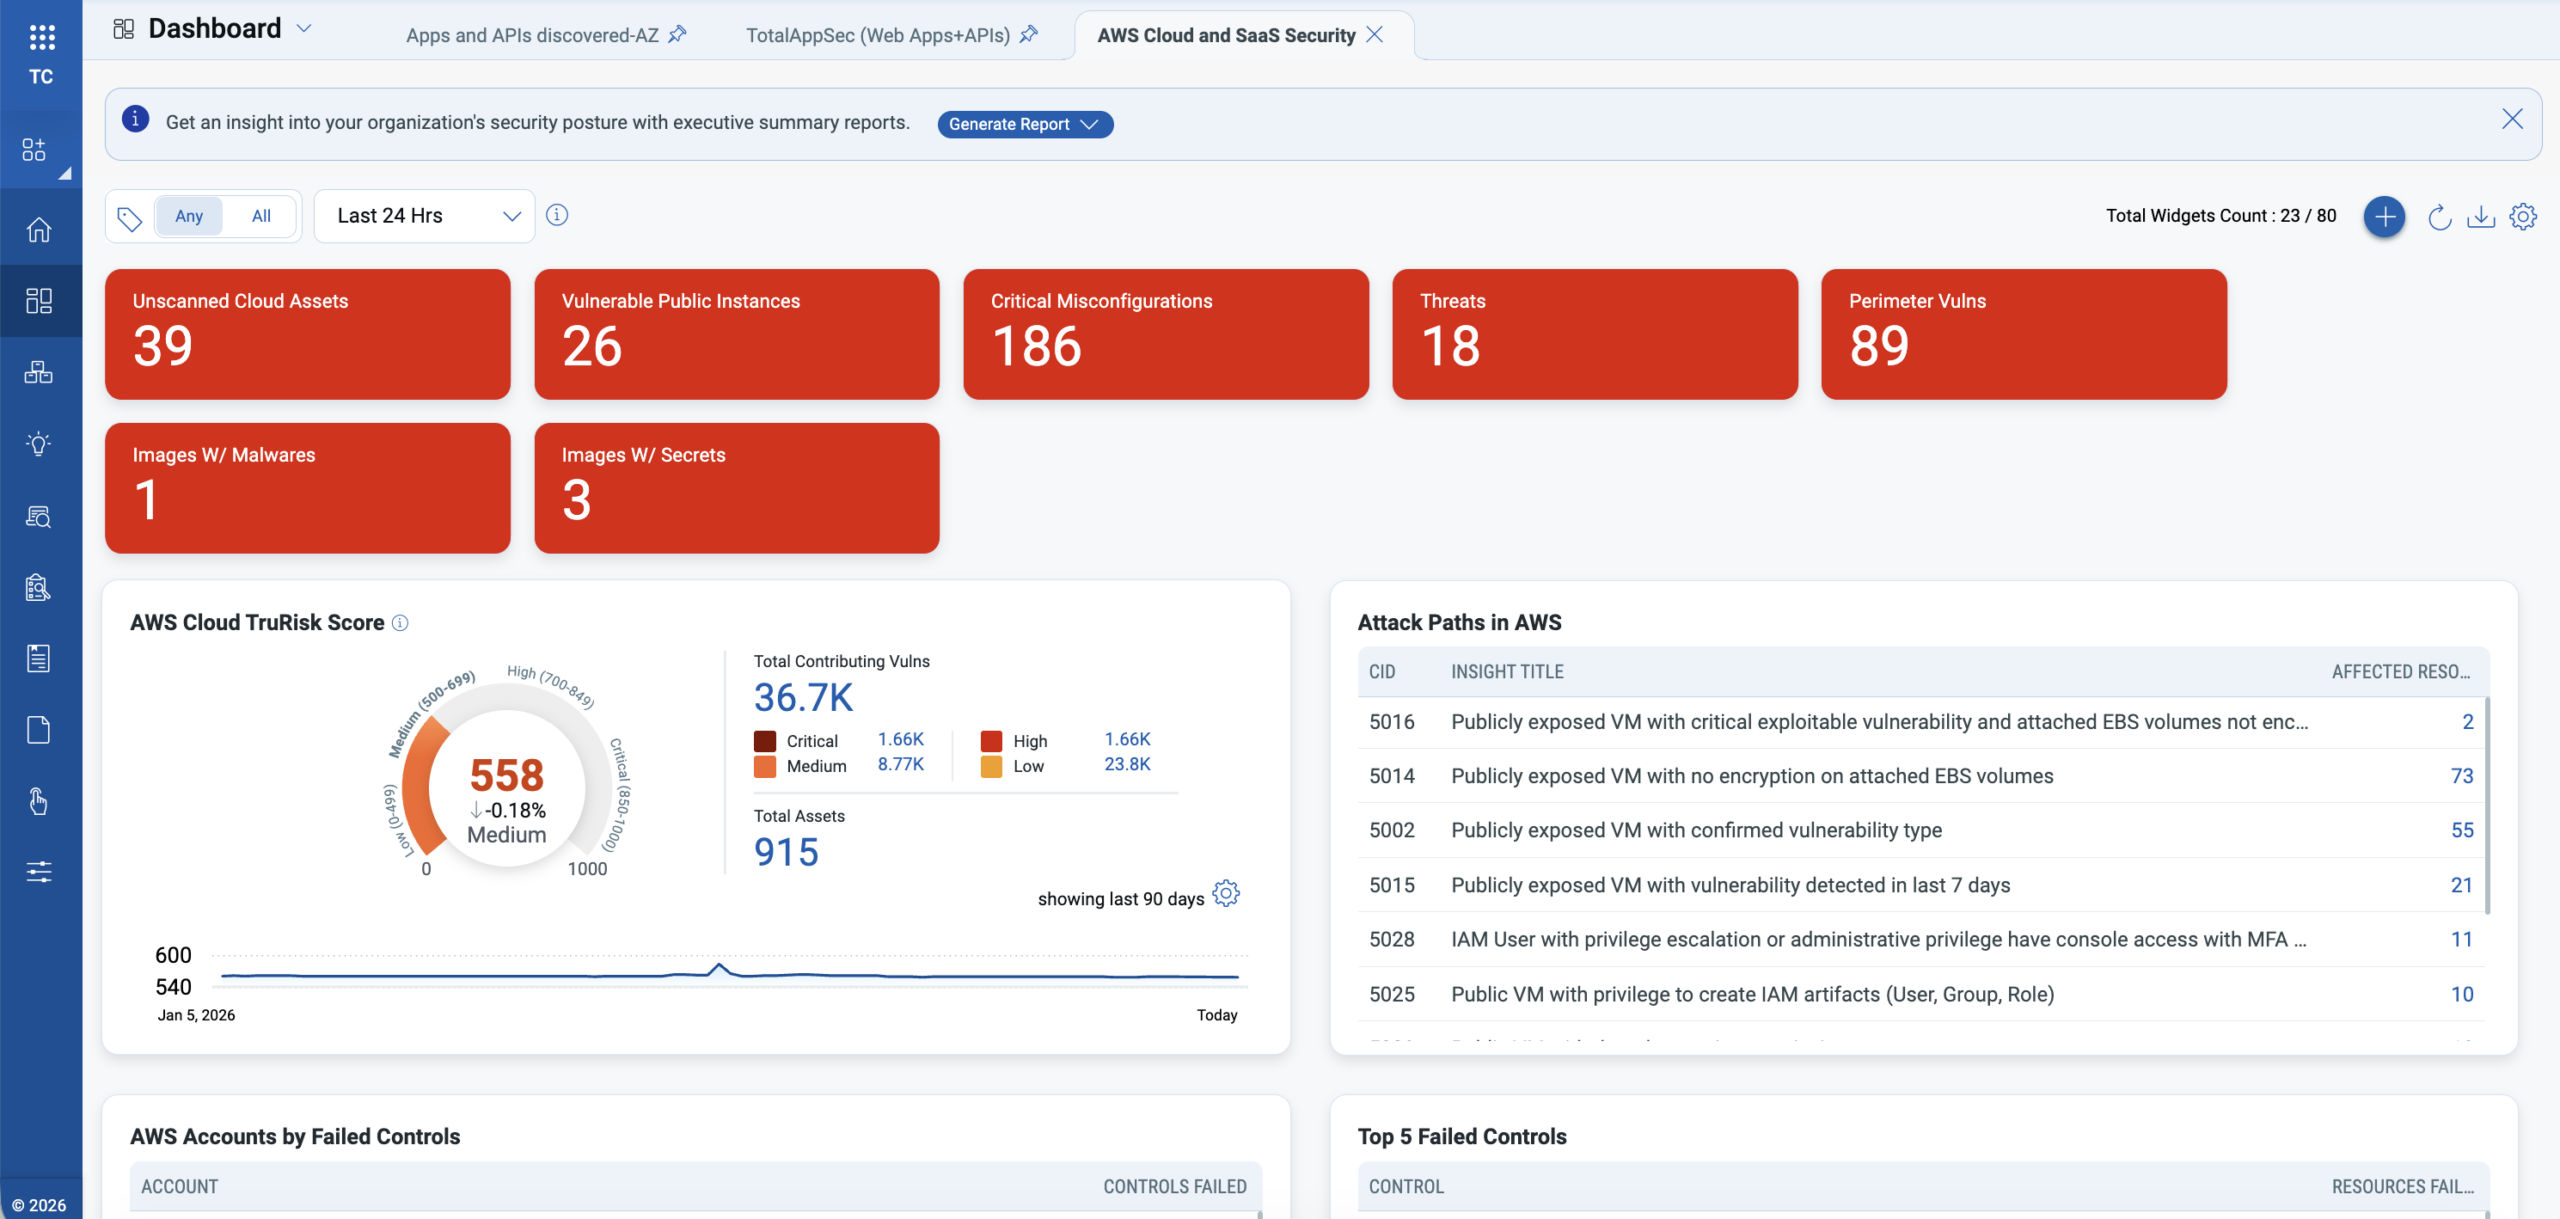2560x1219 pixels.
Task: Open the Last 24 Hrs dropdown
Action: (425, 216)
